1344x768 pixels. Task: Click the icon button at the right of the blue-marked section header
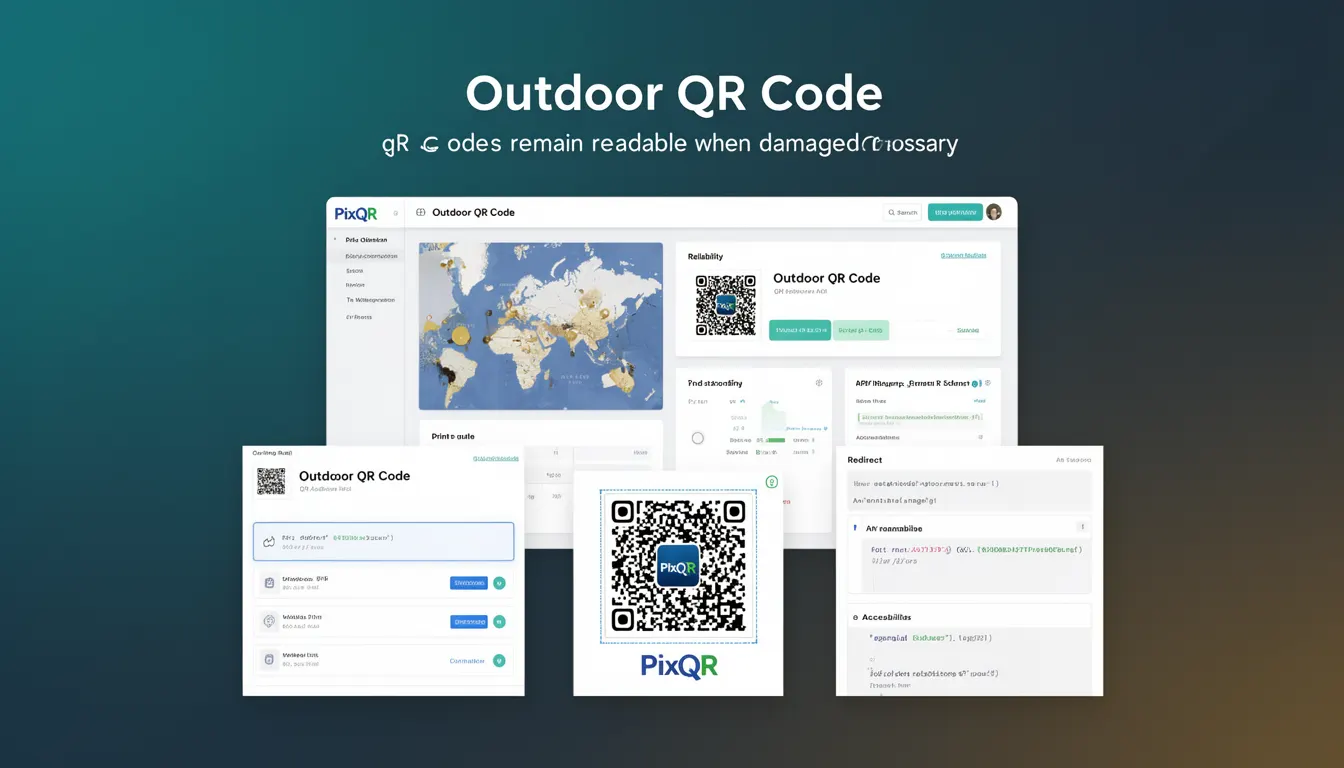tap(1081, 527)
